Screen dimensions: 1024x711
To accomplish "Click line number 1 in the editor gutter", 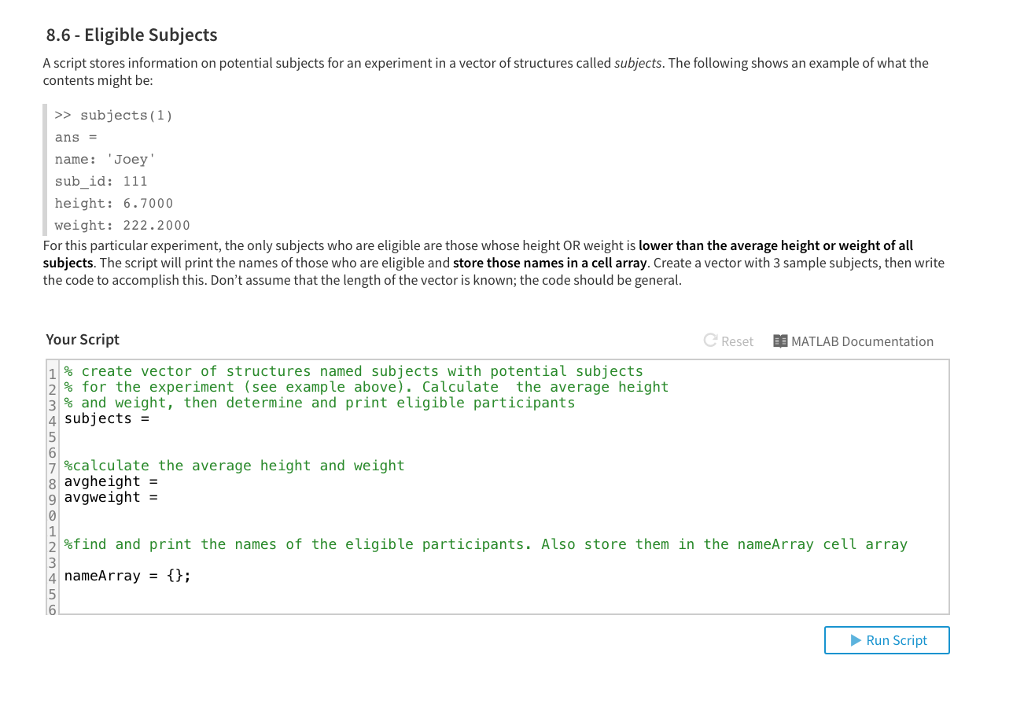I will (51, 371).
